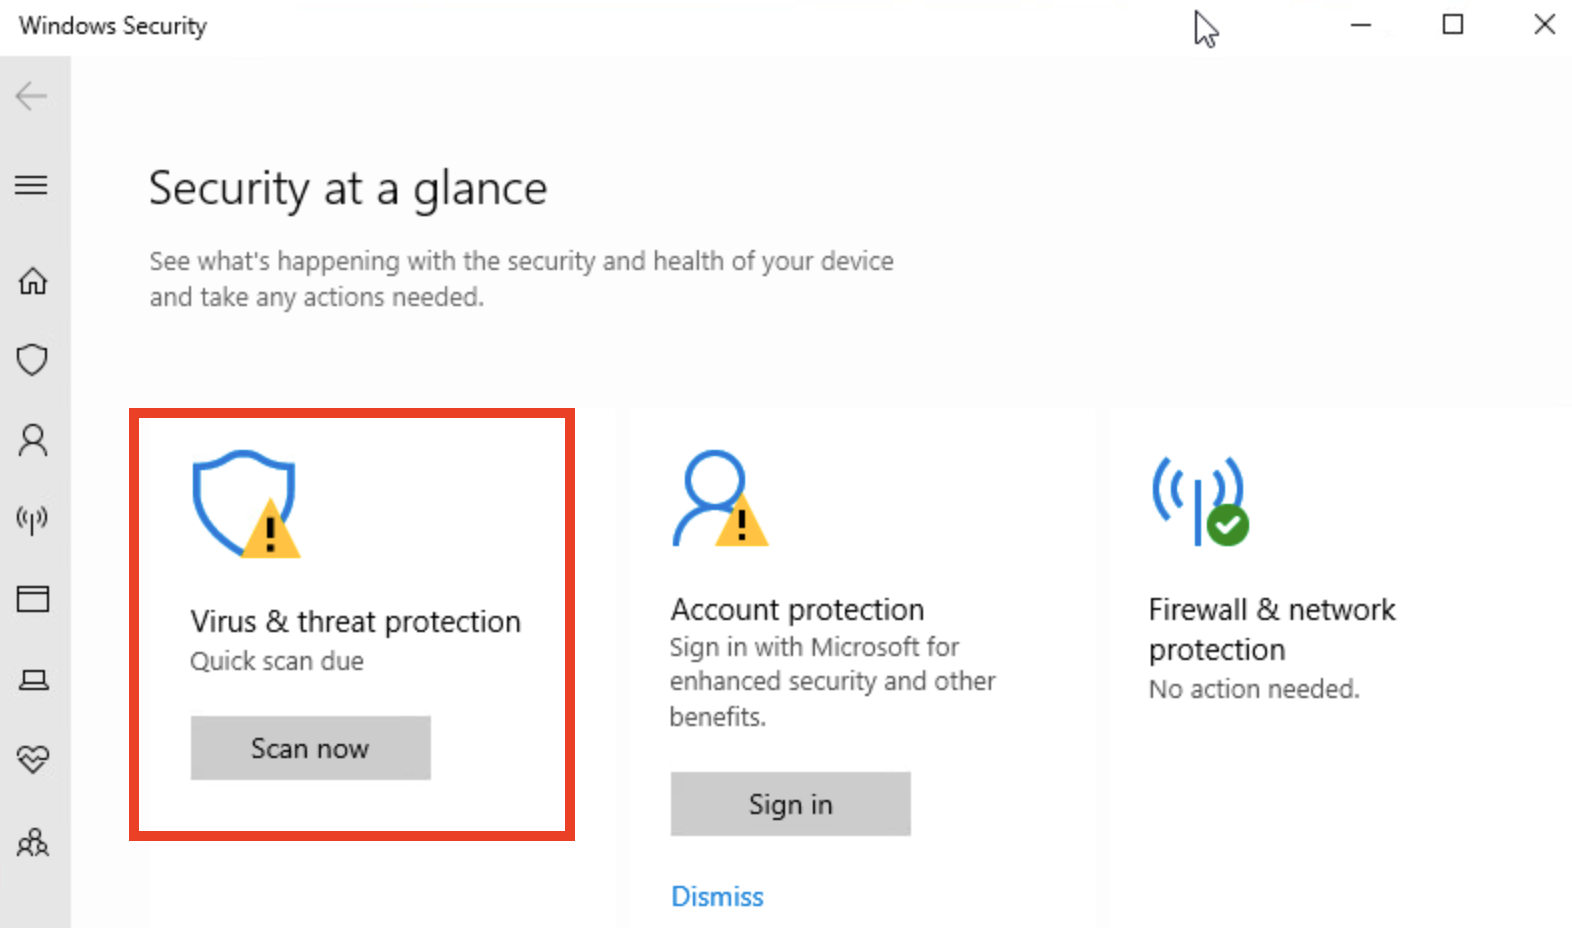Select the Family options sidebar icon
Screen dimensions: 1572x928
33,843
